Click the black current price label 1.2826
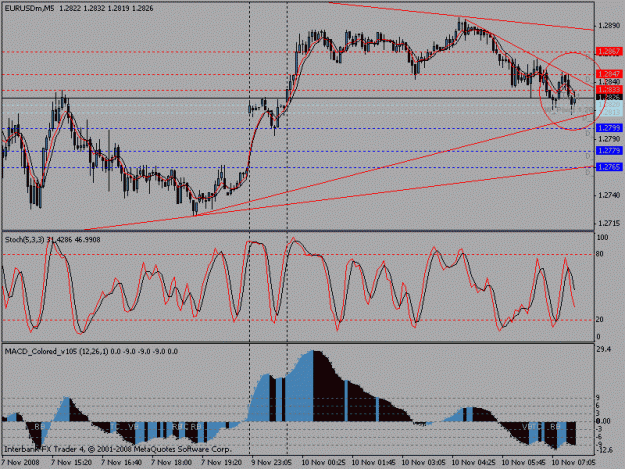Image resolution: width=625 pixels, height=469 pixels. (x=609, y=97)
